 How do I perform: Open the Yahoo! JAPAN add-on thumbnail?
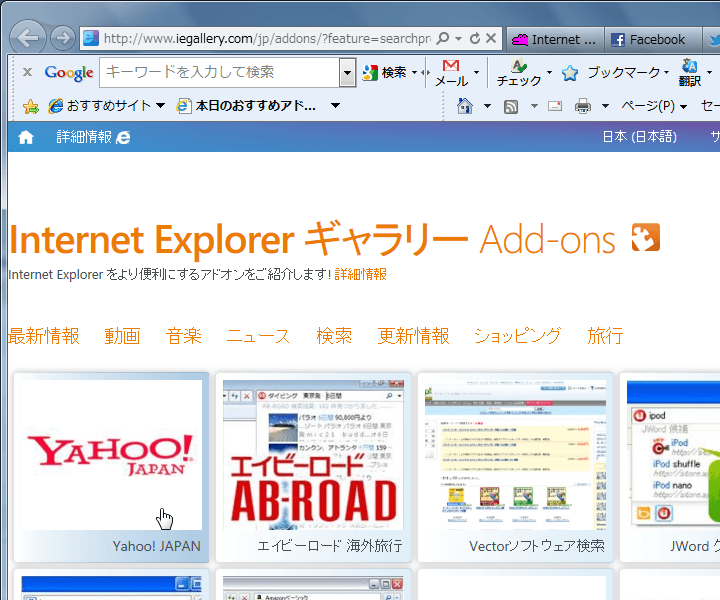point(111,467)
